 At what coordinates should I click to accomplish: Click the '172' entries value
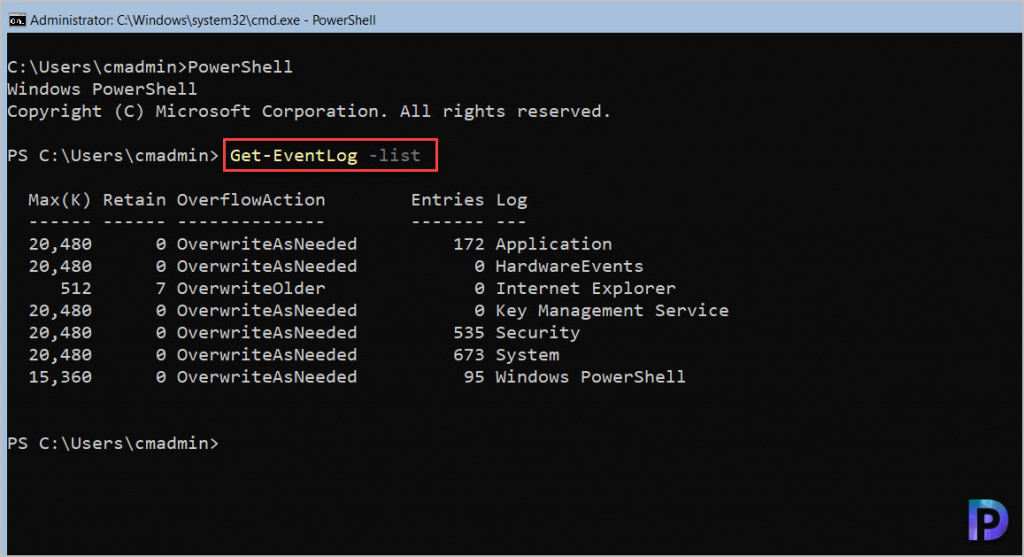(469, 244)
